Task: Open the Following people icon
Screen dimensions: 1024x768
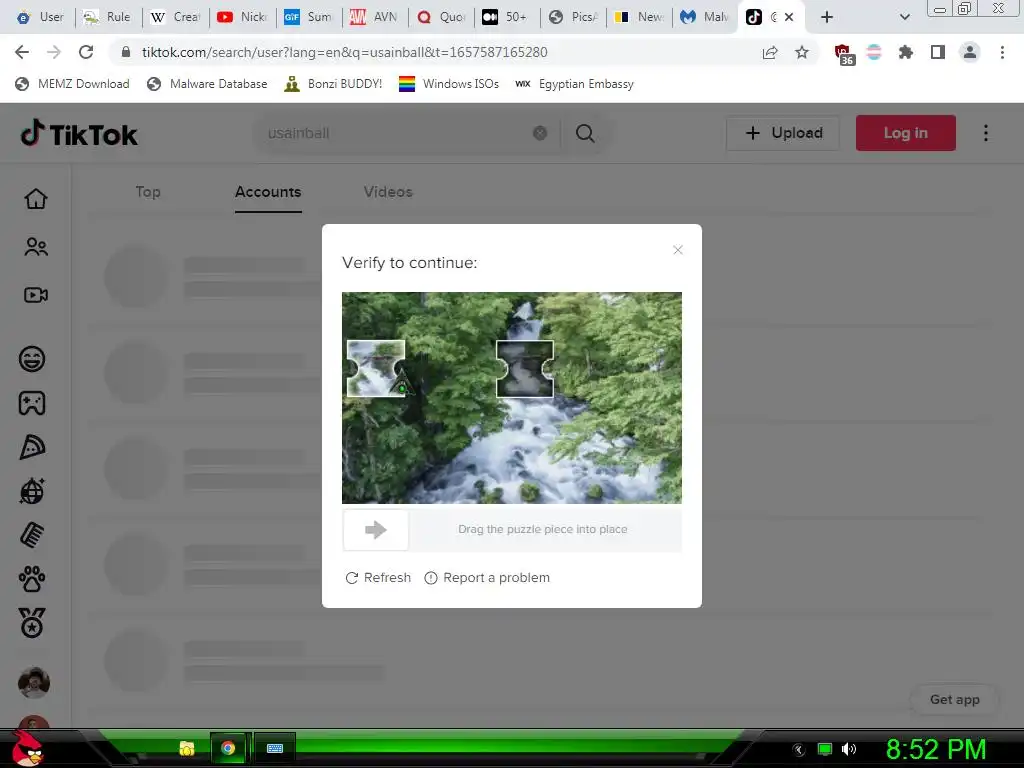Action: (36, 247)
